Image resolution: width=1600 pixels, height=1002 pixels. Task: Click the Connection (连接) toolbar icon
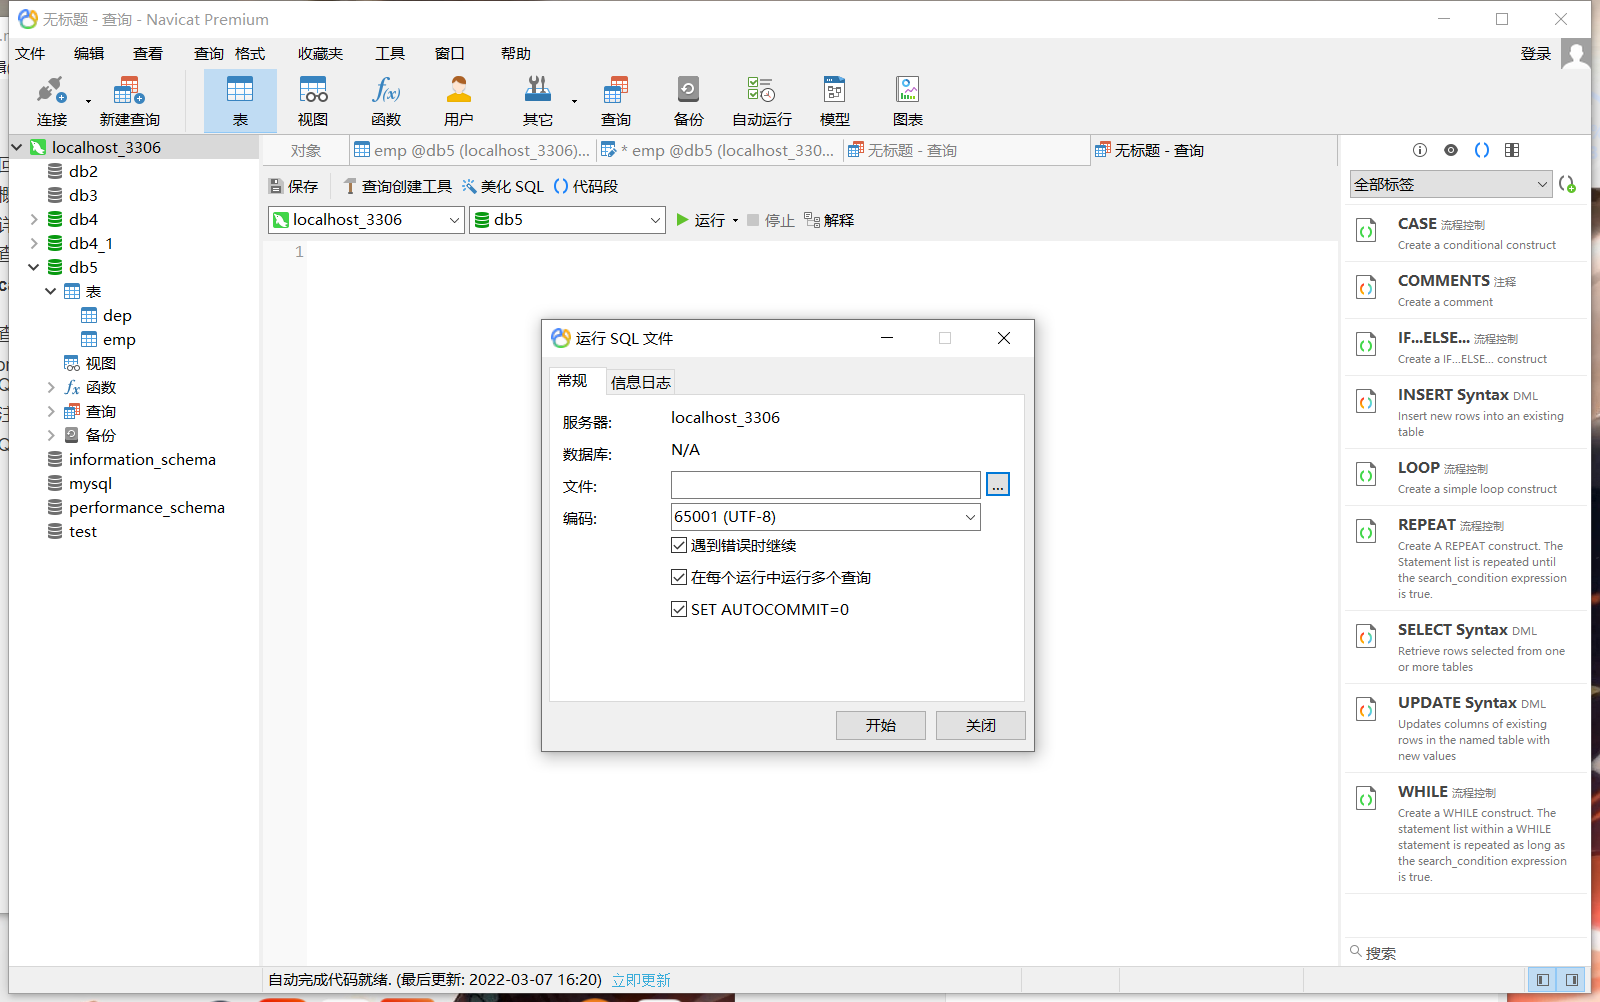(52, 101)
